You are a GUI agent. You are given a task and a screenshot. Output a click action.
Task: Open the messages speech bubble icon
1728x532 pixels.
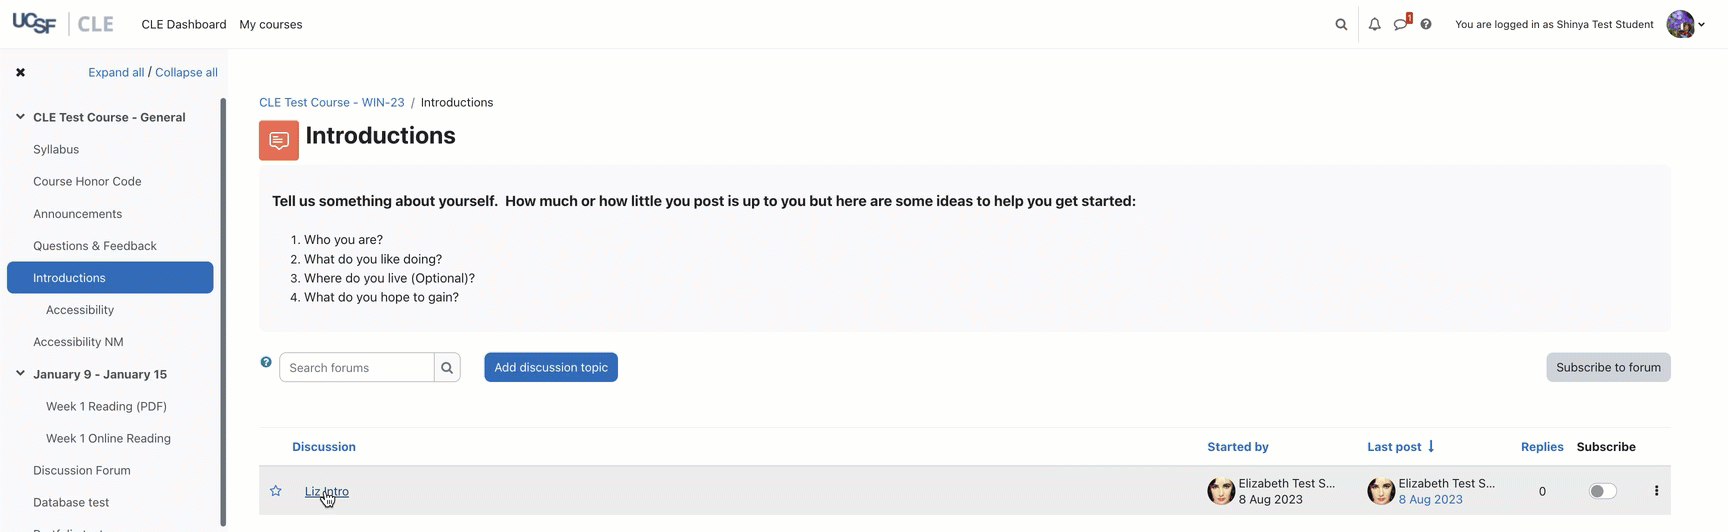pyautogui.click(x=1401, y=24)
